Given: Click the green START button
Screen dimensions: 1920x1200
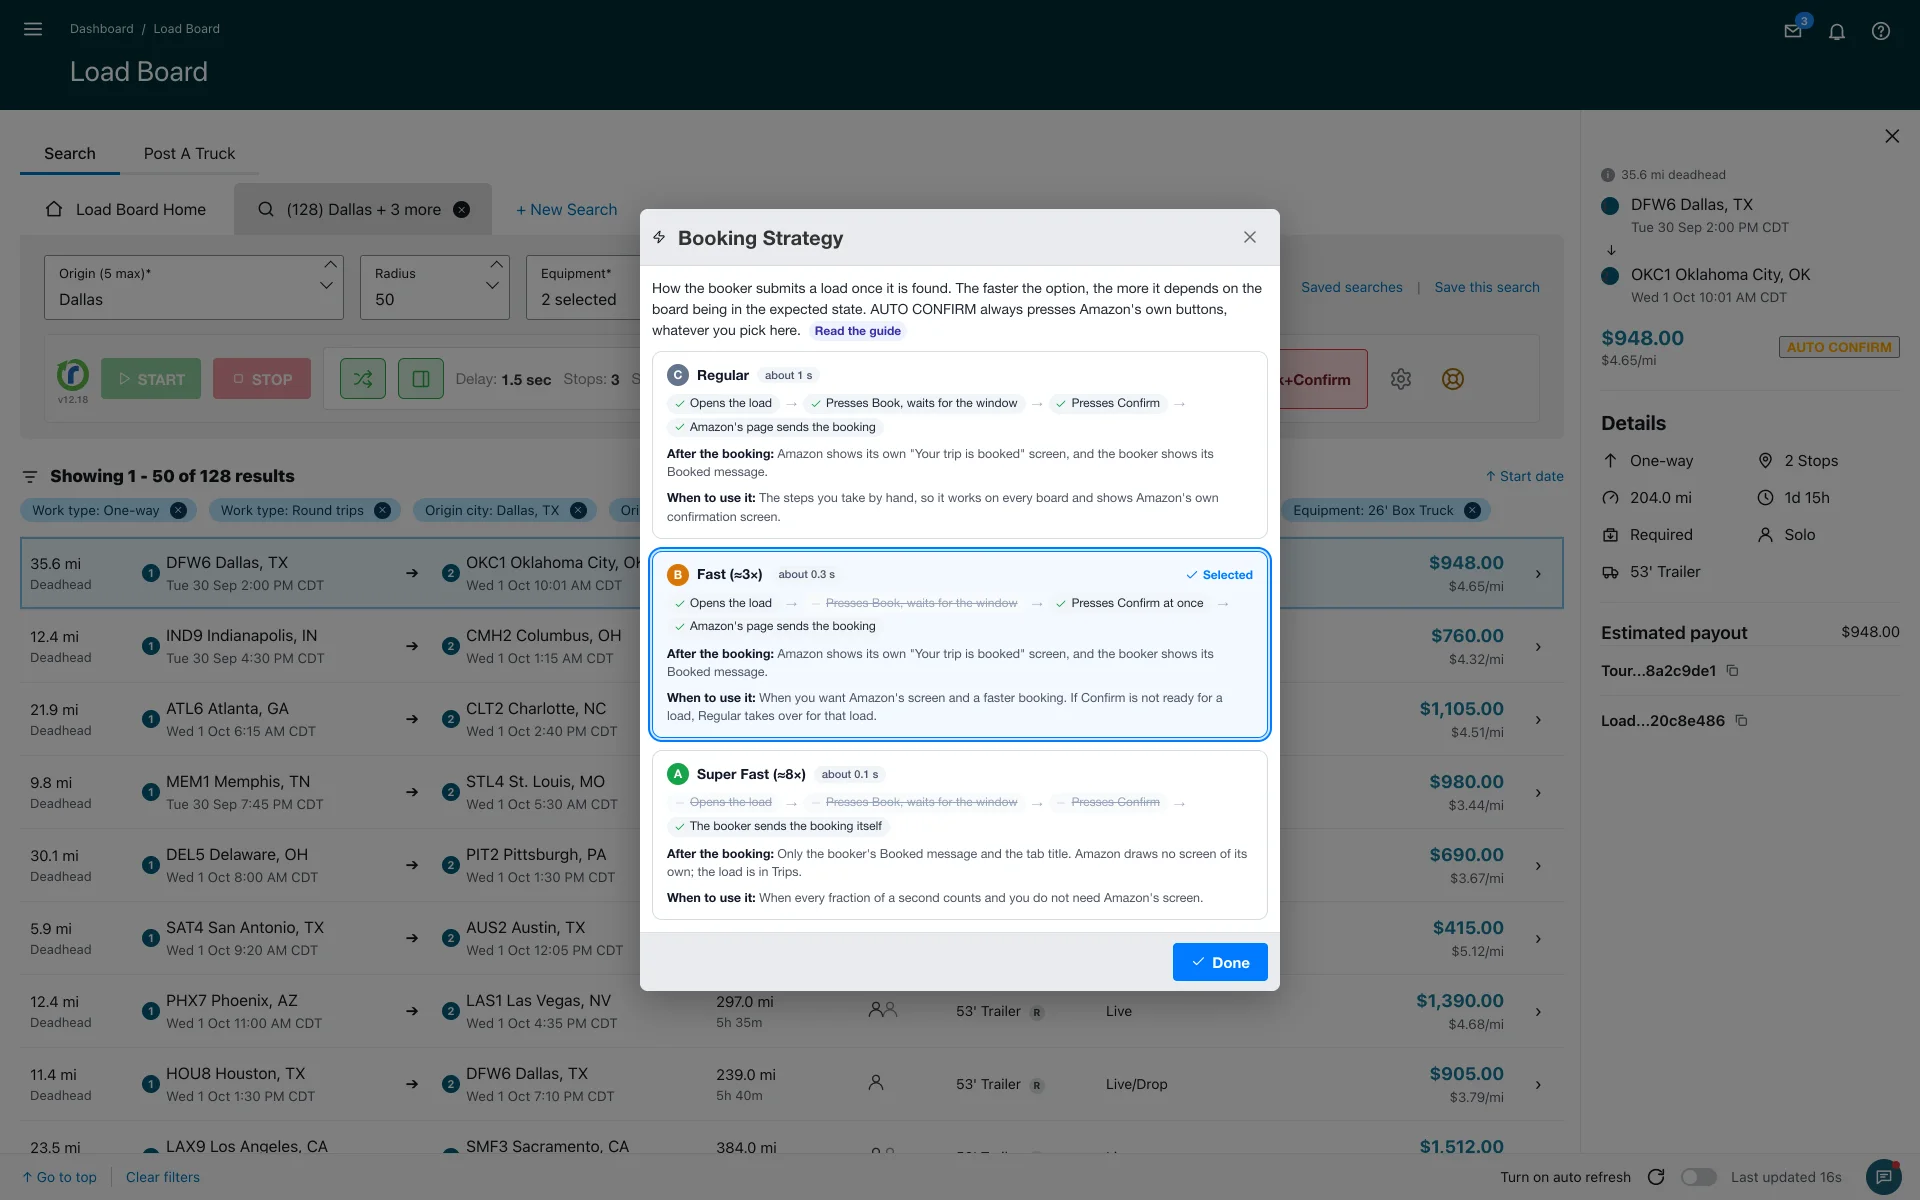Looking at the screenshot, I should coord(151,379).
